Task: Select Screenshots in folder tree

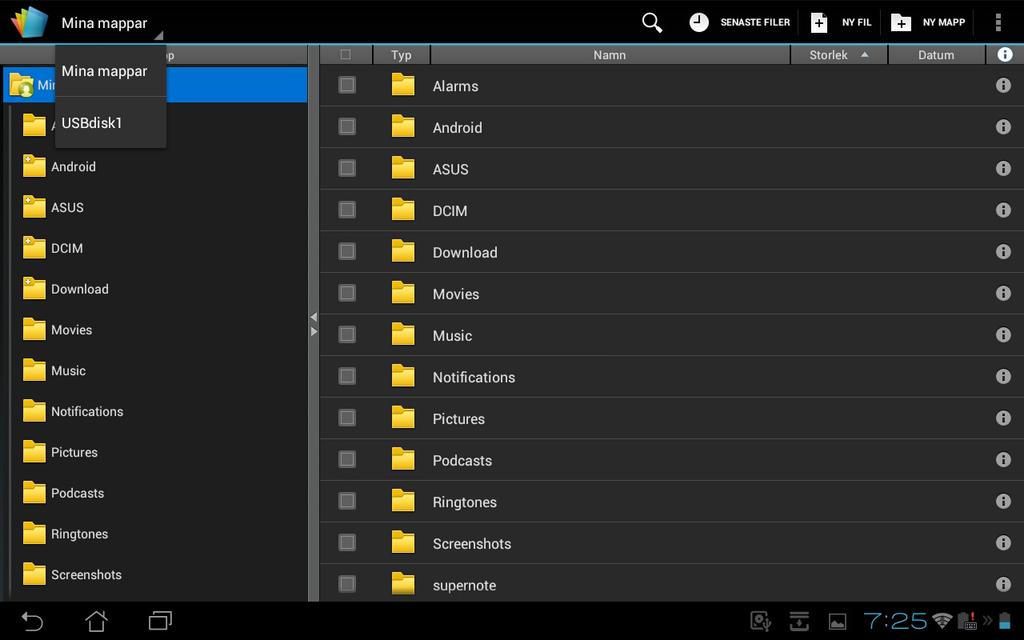Action: tap(86, 575)
